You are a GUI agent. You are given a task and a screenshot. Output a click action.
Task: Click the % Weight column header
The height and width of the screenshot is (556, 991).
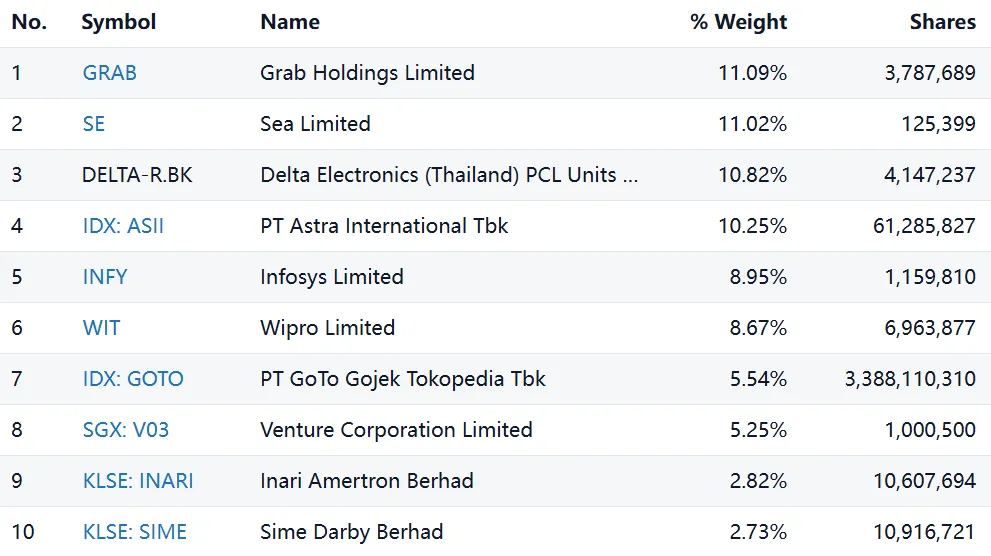739,22
